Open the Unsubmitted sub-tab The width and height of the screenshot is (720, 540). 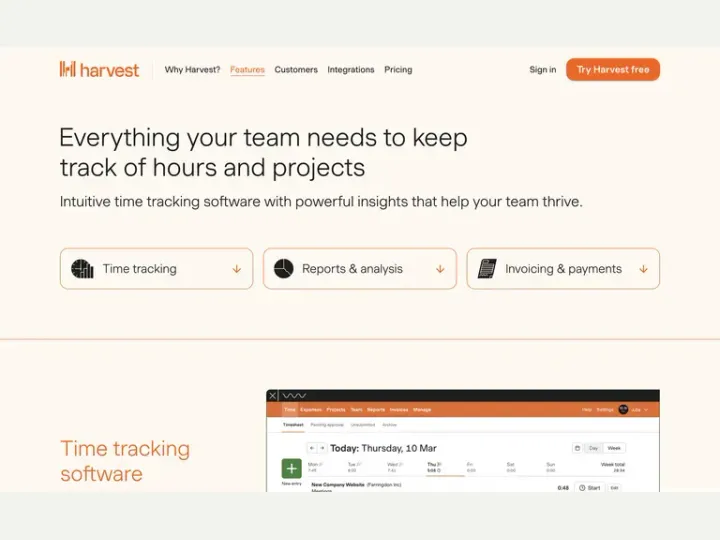(363, 425)
